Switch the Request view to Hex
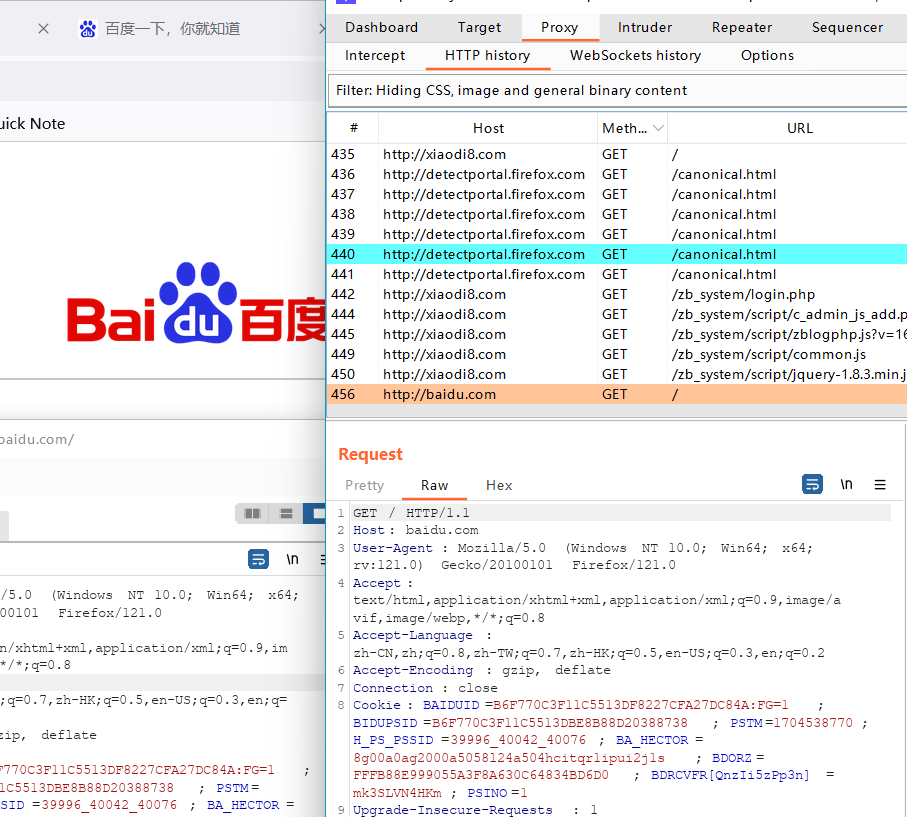The image size is (907, 817). tap(499, 485)
